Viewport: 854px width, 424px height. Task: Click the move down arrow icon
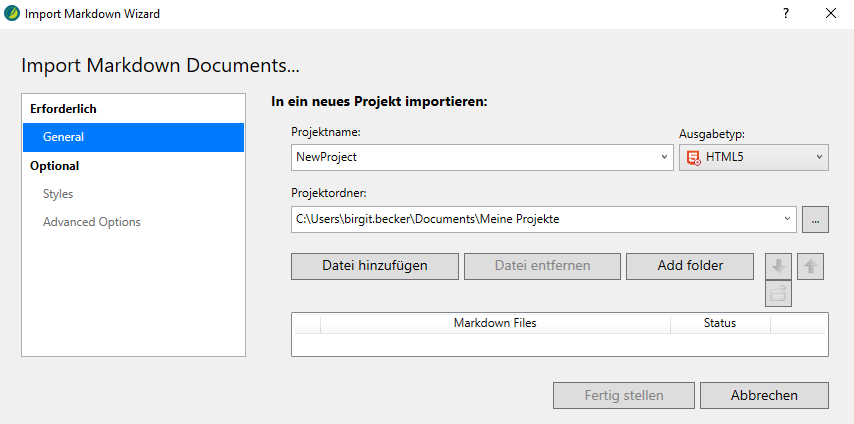point(779,266)
